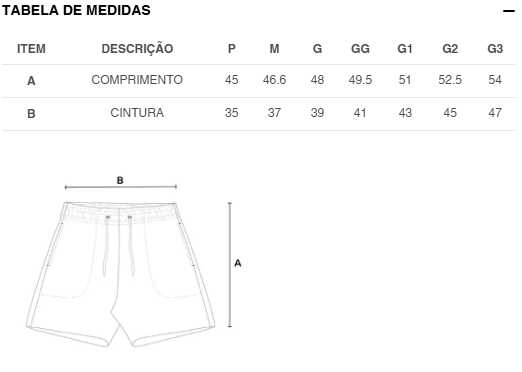The image size is (522, 372).
Task: Click the GG size column header
Action: tap(360, 49)
